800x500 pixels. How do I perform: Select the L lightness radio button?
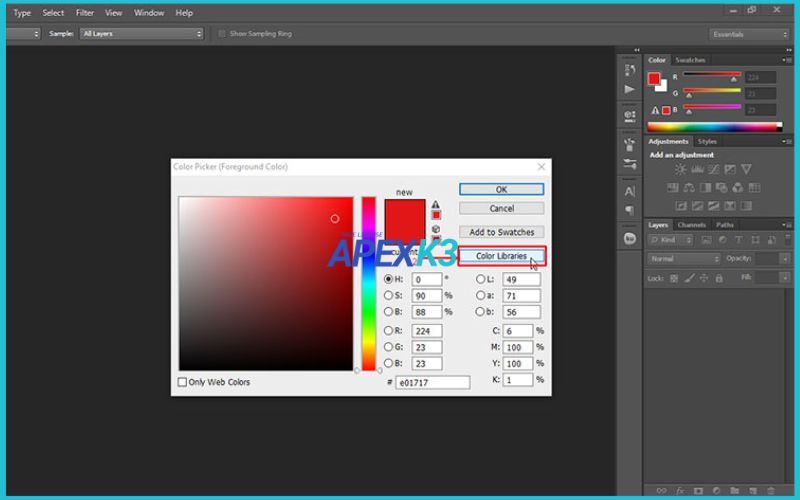coord(480,279)
